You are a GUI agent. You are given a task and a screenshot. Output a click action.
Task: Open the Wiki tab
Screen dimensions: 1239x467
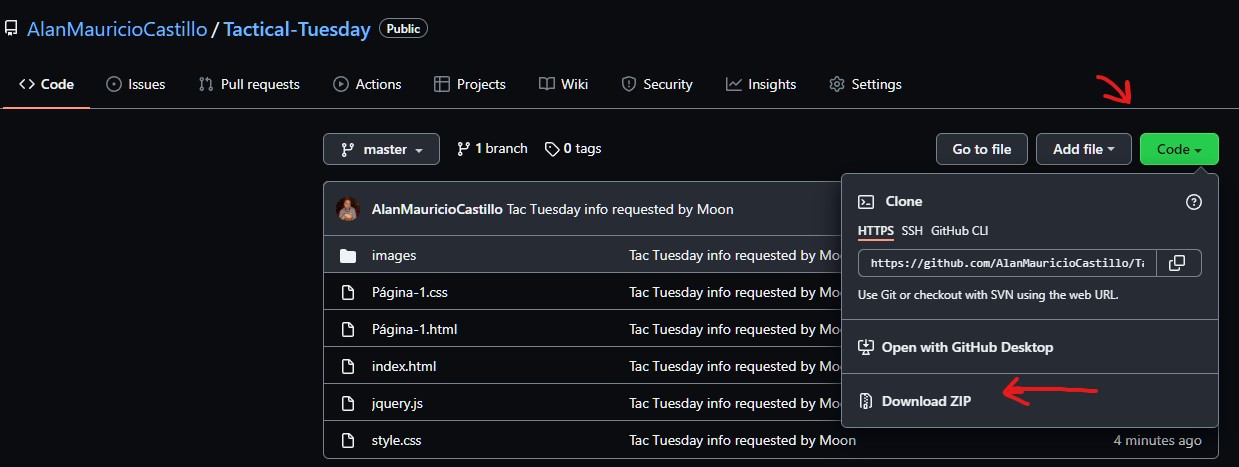click(563, 84)
